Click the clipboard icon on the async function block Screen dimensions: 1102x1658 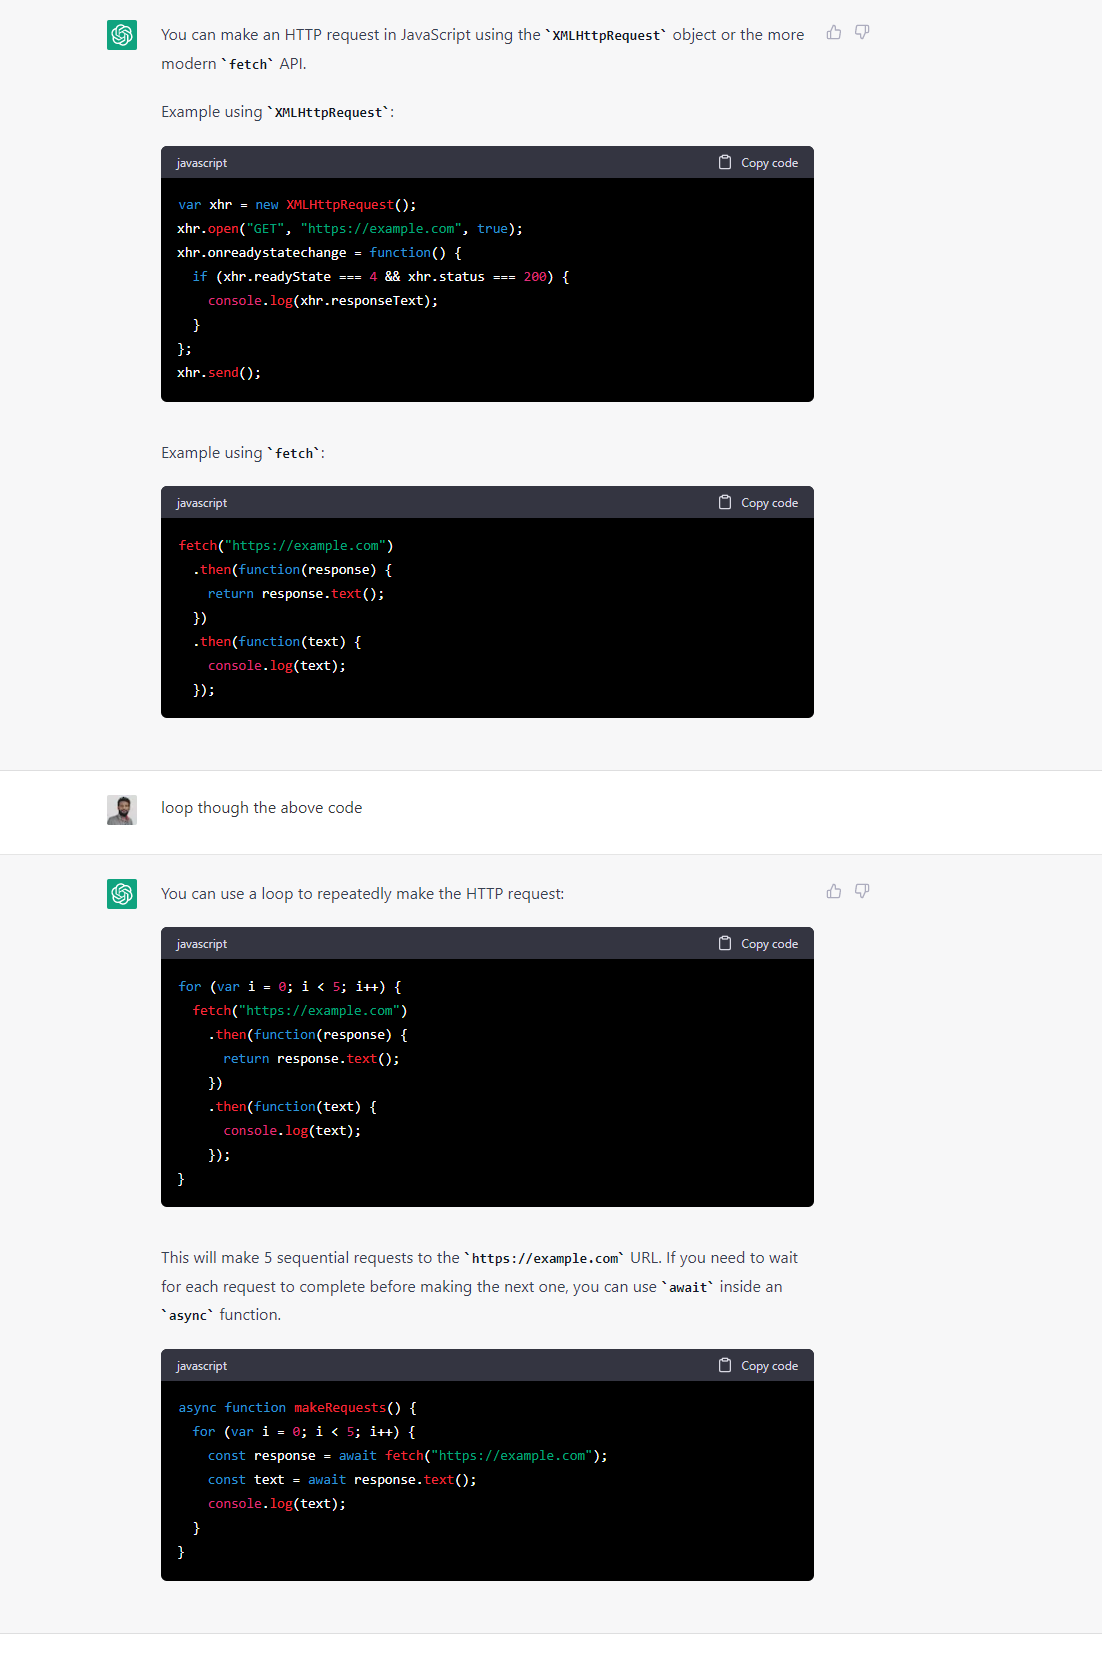(725, 1365)
